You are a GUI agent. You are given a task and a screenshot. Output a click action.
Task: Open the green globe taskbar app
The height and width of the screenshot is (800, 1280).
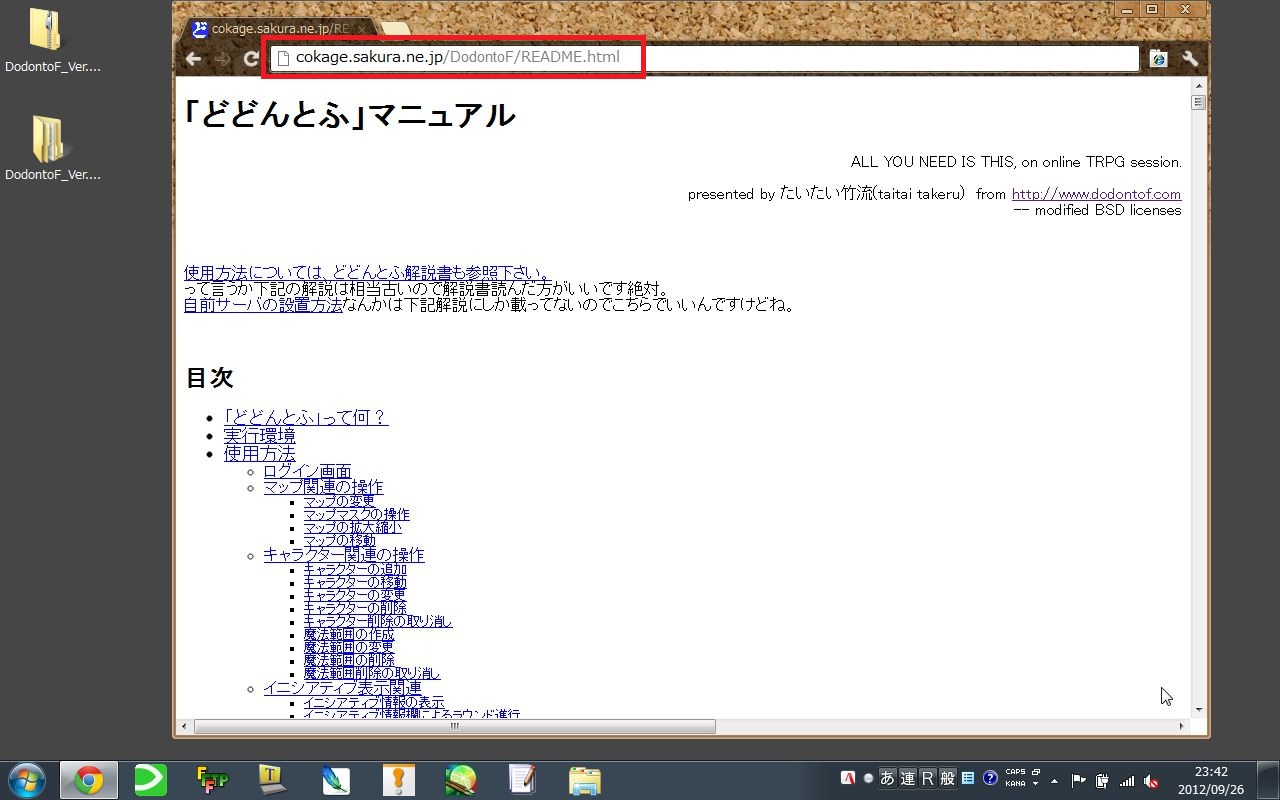tap(460, 780)
